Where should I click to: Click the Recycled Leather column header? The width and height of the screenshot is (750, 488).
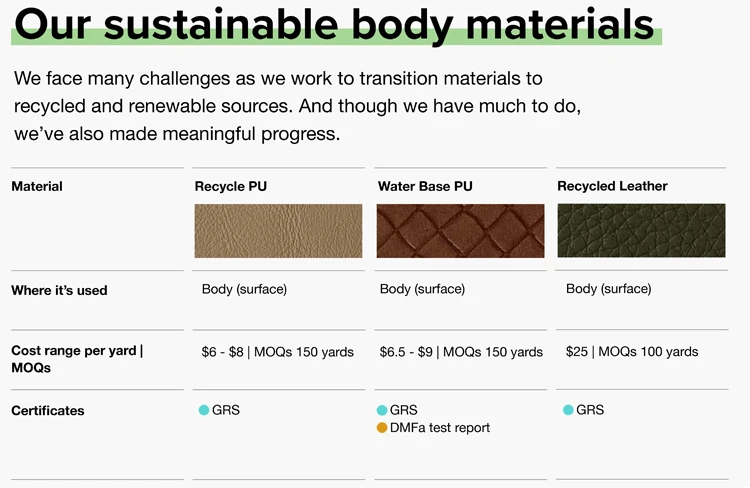(x=612, y=187)
